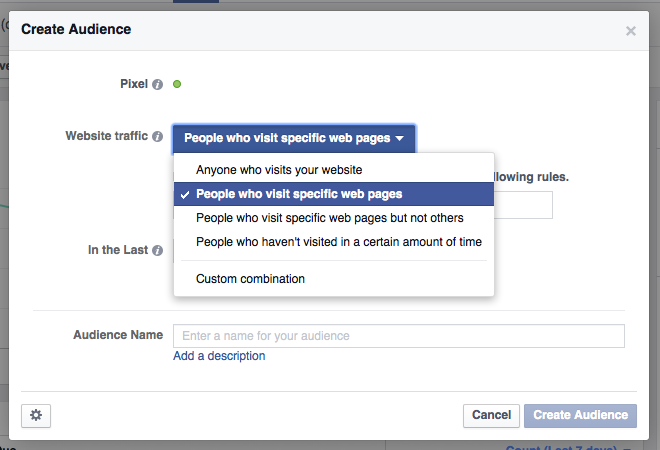Click the Audience Name text field
The height and width of the screenshot is (450, 660).
(398, 335)
